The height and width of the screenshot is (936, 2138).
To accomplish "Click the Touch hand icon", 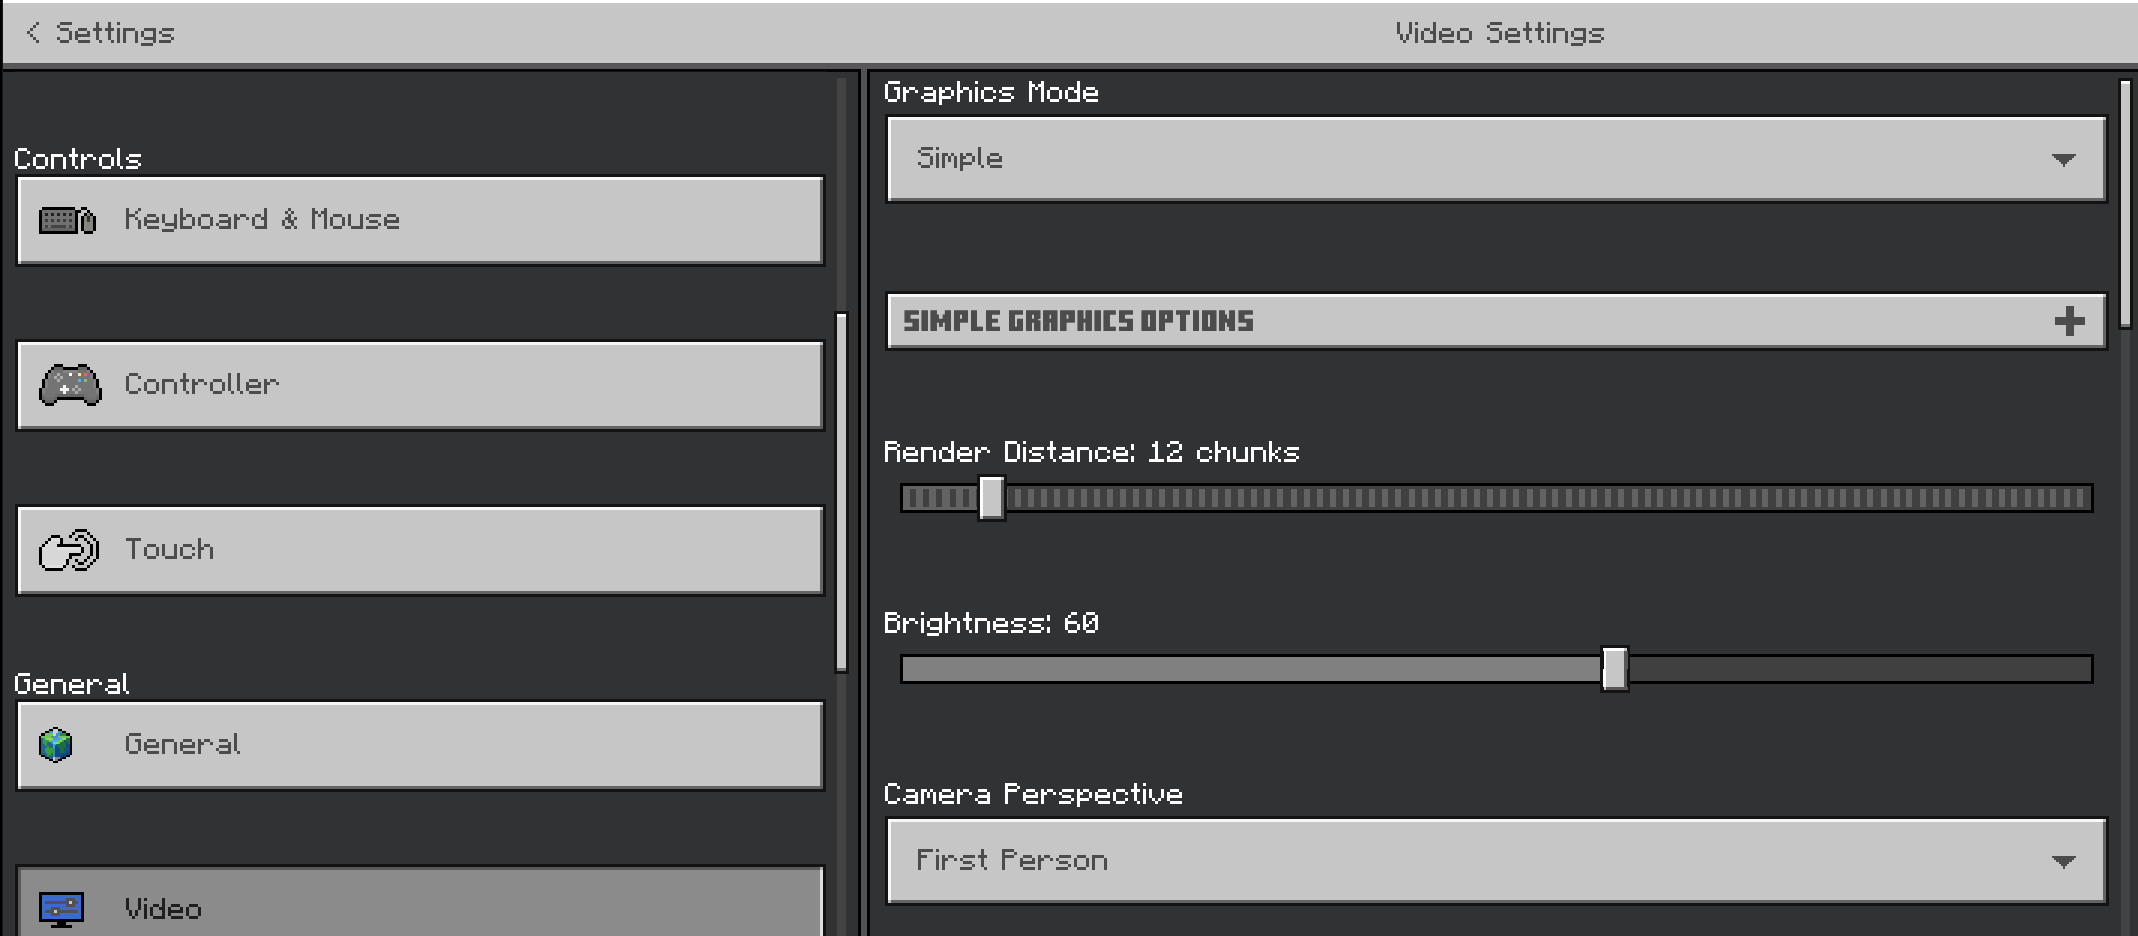I will click(x=69, y=550).
